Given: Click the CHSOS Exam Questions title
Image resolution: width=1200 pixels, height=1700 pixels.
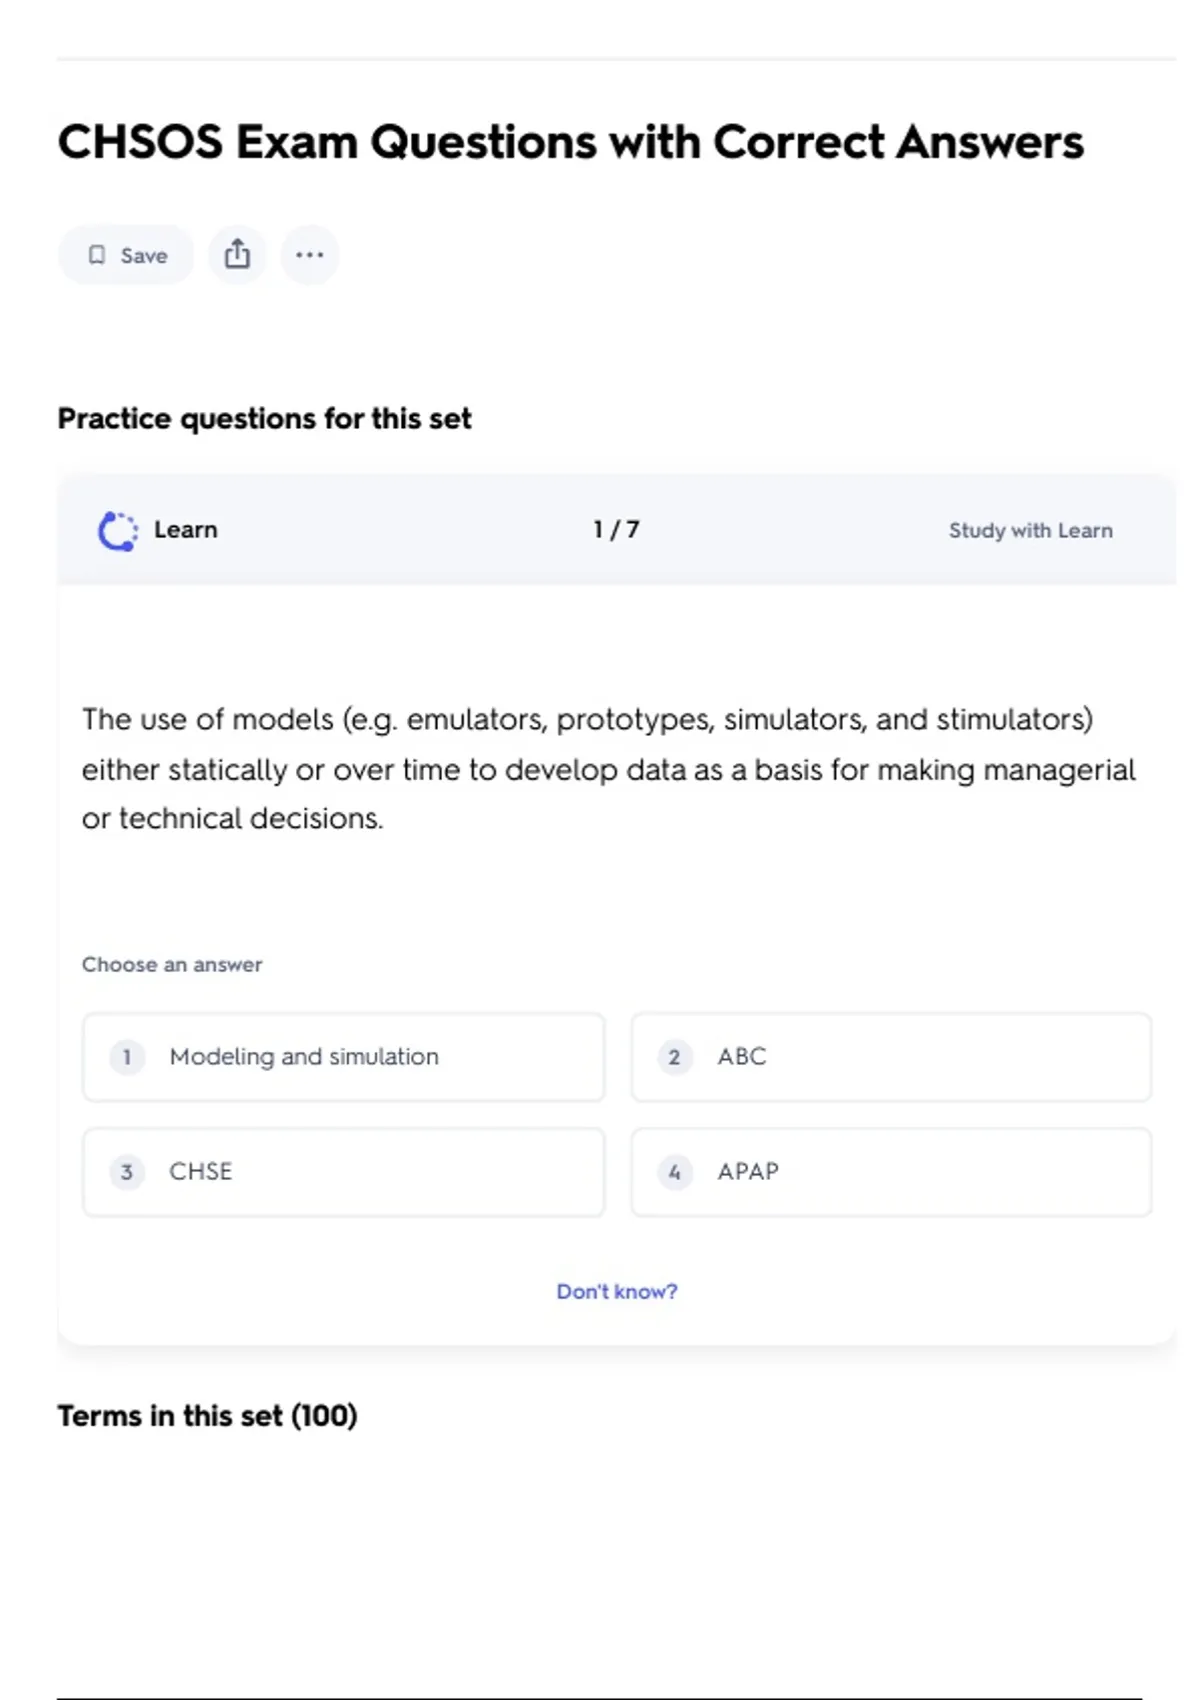Looking at the screenshot, I should coord(570,142).
